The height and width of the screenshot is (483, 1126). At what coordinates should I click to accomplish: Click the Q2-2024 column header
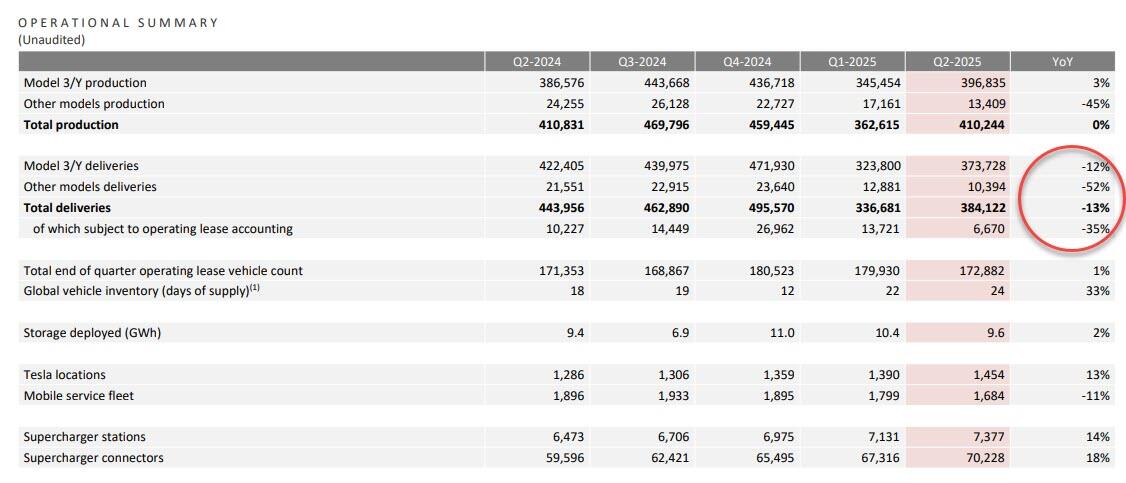[536, 62]
